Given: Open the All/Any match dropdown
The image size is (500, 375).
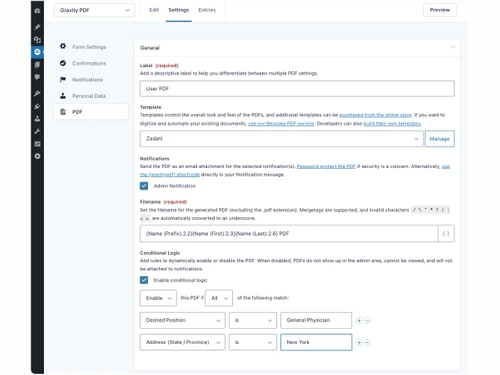Looking at the screenshot, I should tap(219, 298).
